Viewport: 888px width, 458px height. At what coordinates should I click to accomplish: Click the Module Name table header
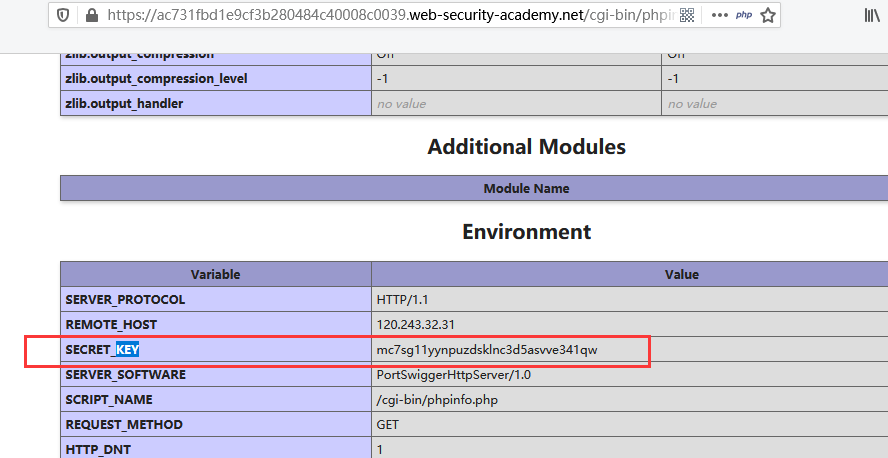526,188
